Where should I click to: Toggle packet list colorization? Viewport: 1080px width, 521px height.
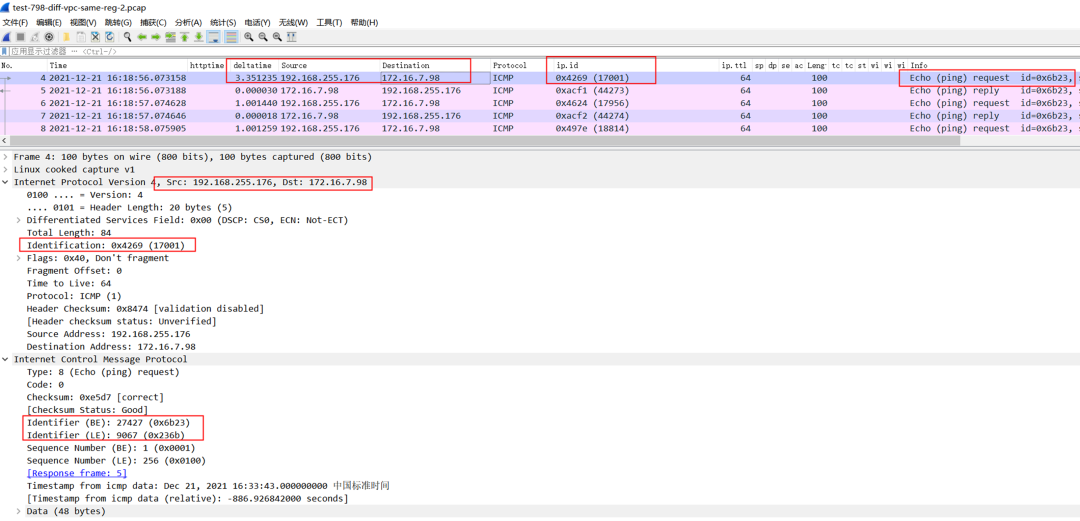(x=231, y=37)
